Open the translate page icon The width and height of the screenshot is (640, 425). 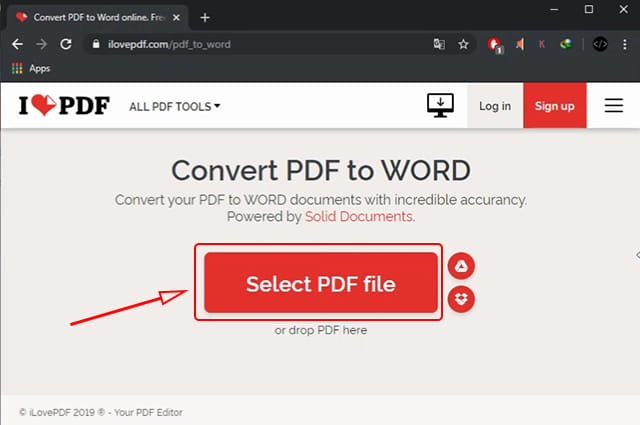pos(439,44)
